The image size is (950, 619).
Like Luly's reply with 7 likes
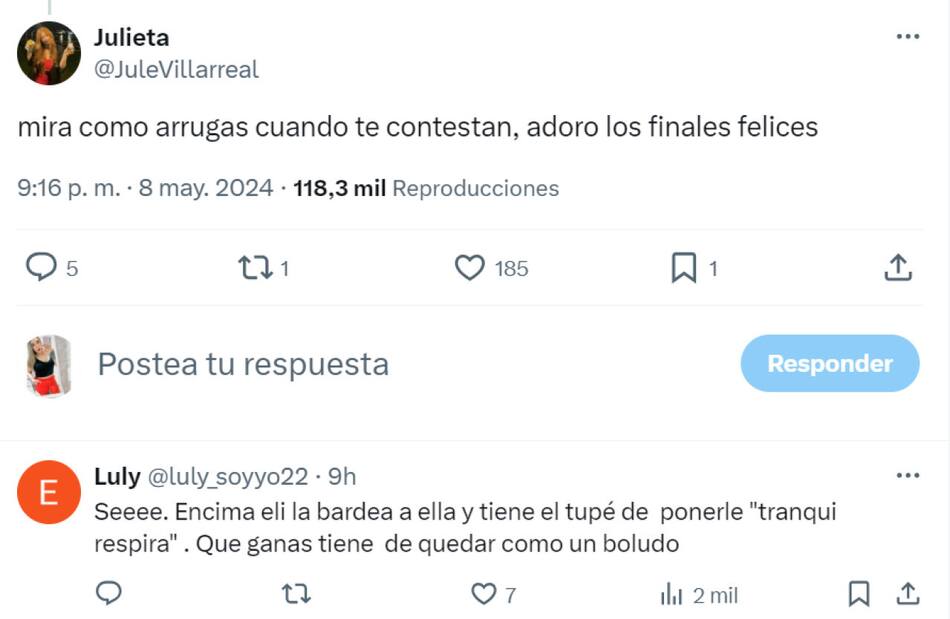(x=485, y=594)
